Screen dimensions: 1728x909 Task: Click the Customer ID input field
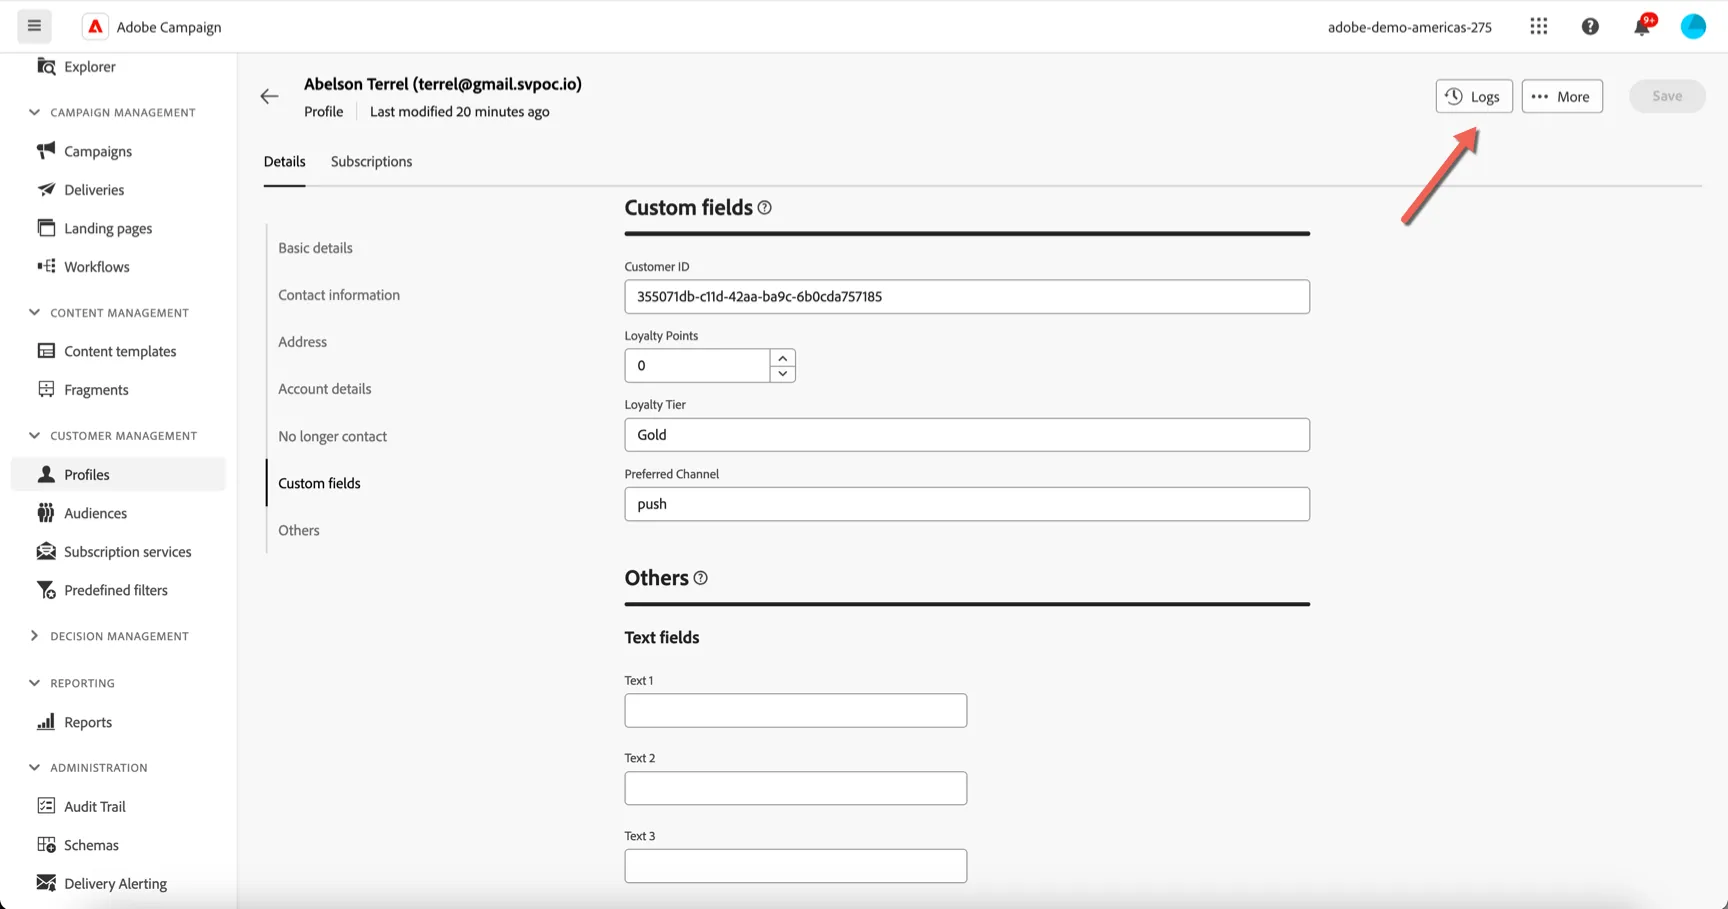[967, 297]
